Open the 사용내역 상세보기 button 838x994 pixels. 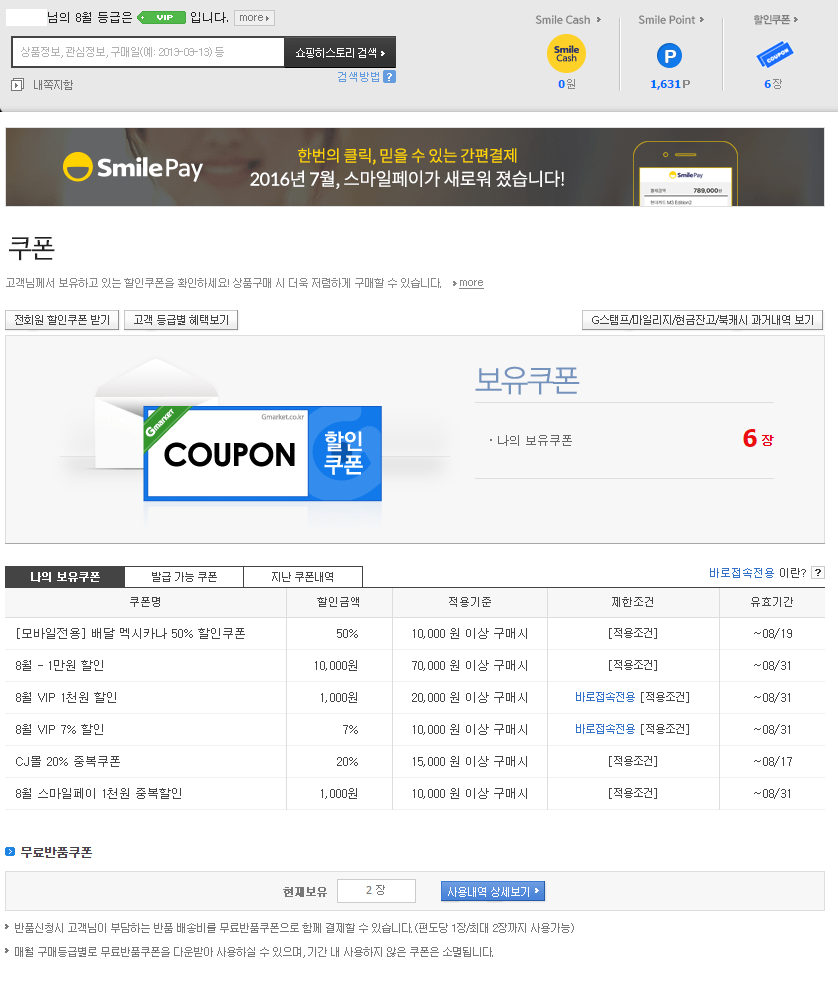tap(493, 891)
